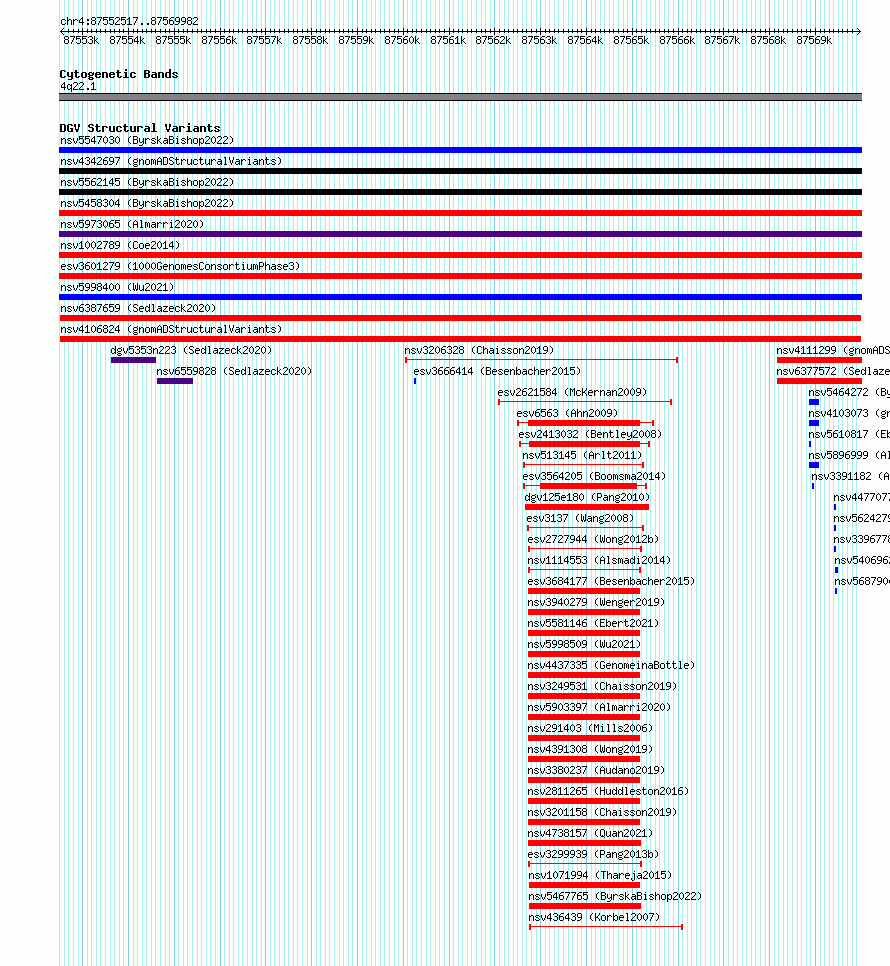Select nsv3249531 (Chaisson2019) label
This screenshot has width=890, height=966.
pos(602,686)
